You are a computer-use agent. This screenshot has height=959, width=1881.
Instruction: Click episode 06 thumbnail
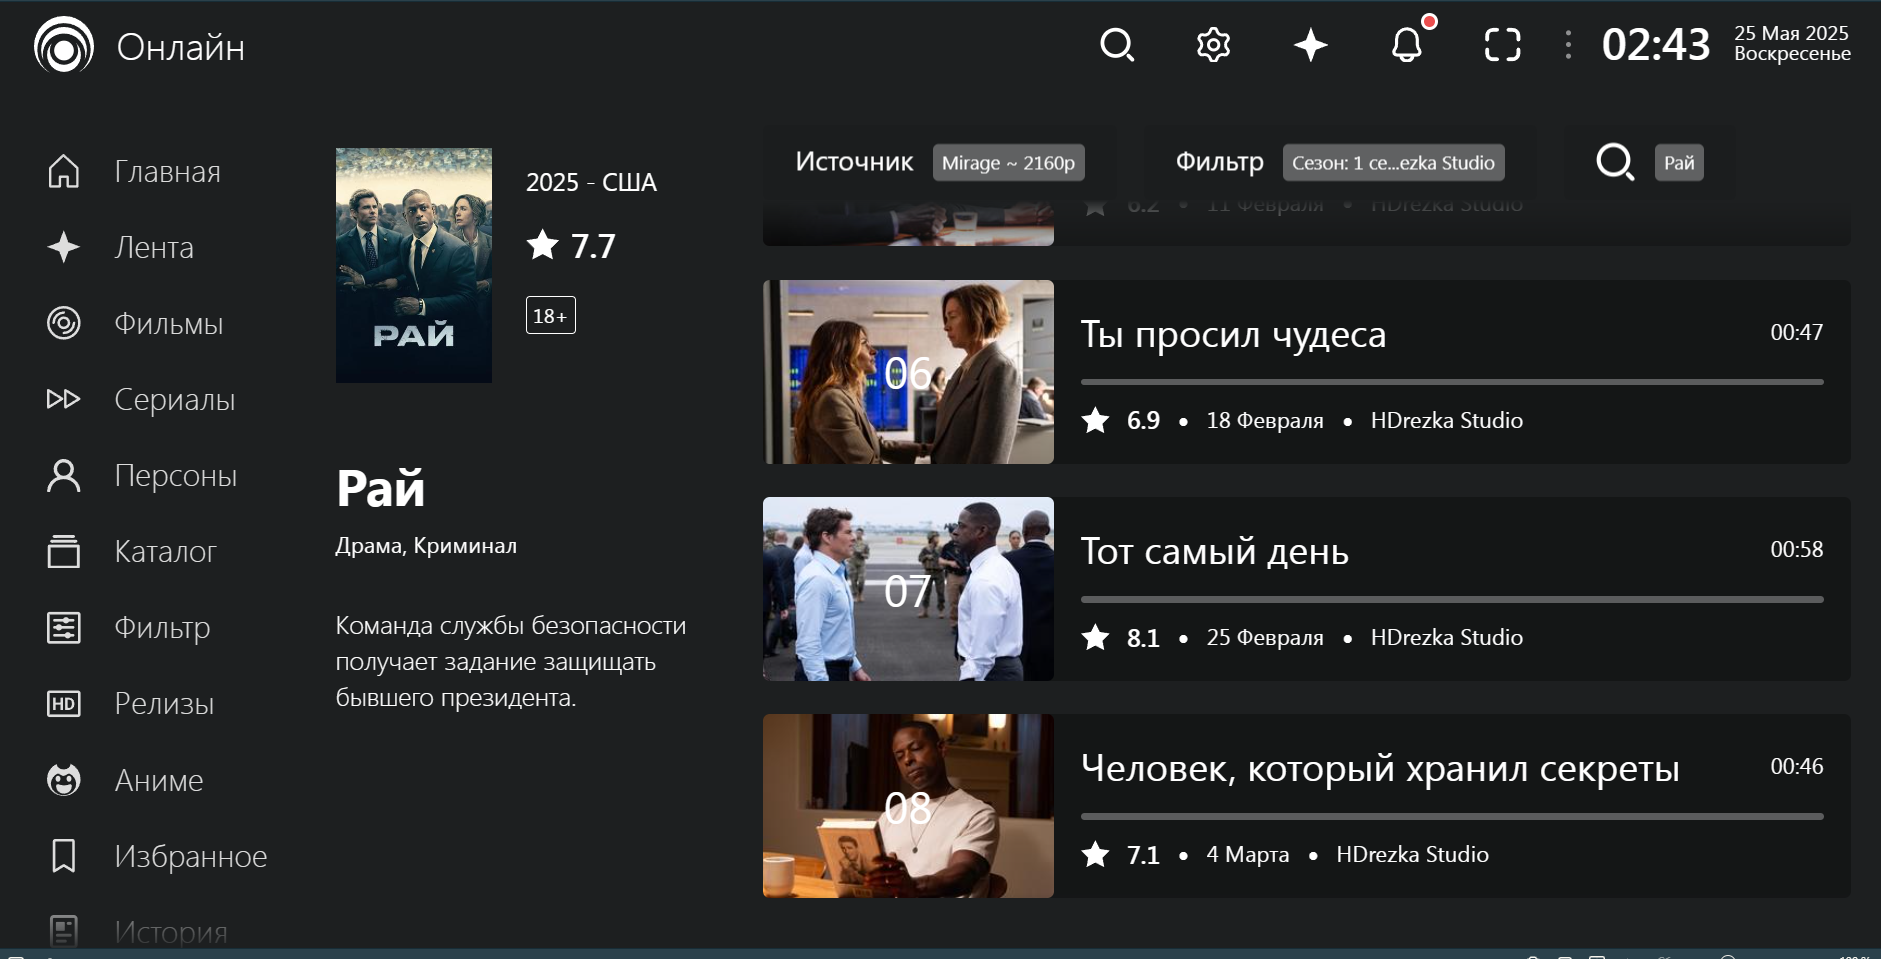point(908,372)
